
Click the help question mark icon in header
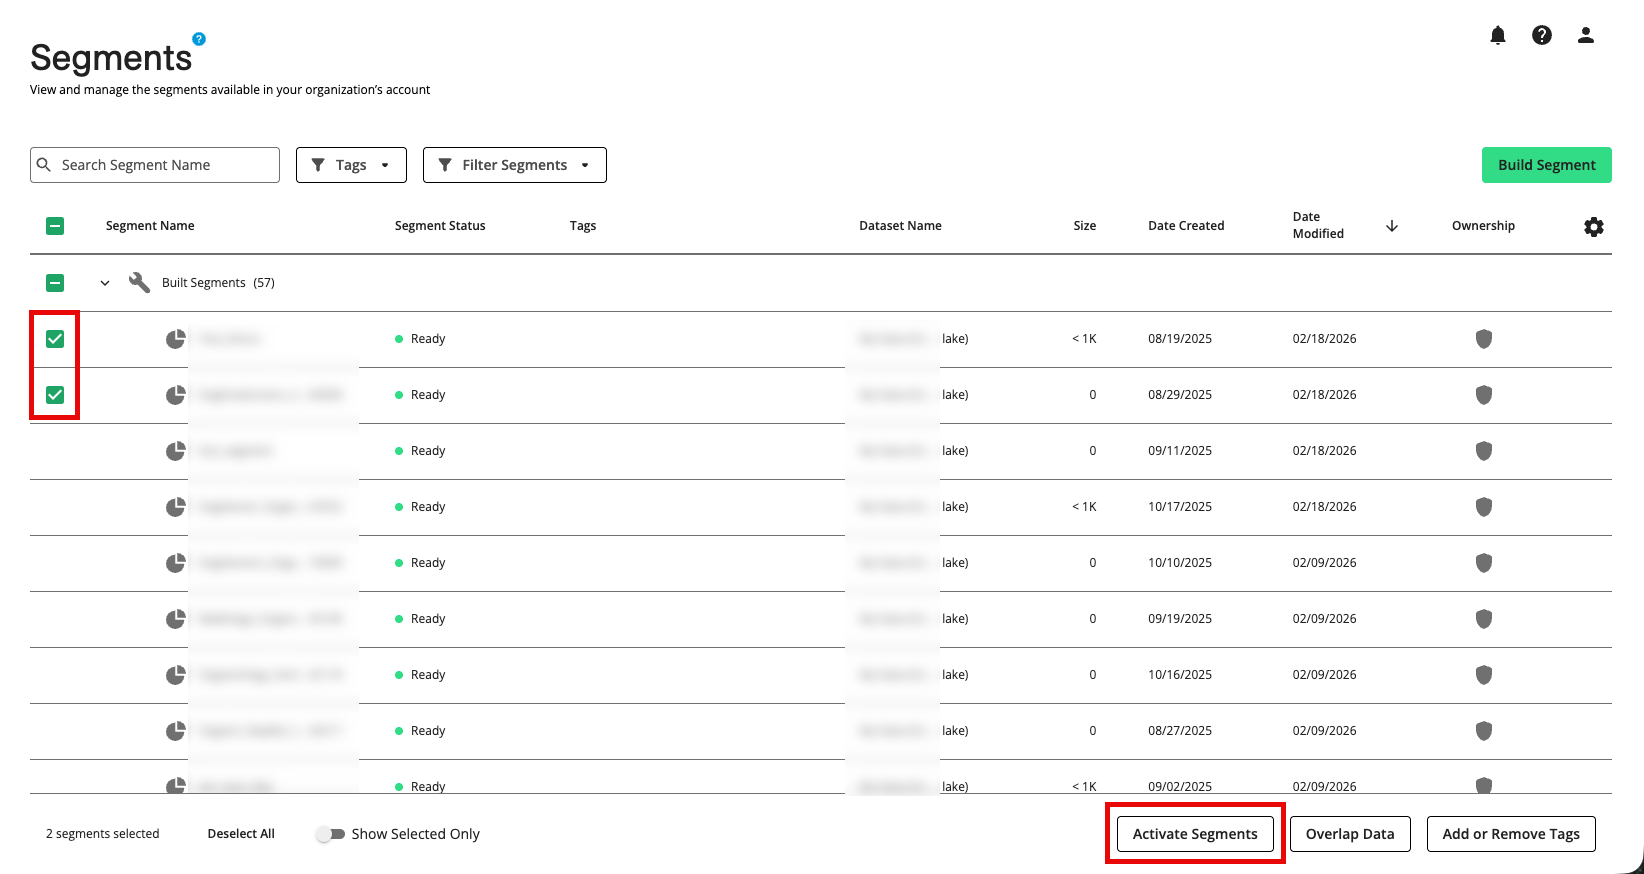[x=1541, y=36]
